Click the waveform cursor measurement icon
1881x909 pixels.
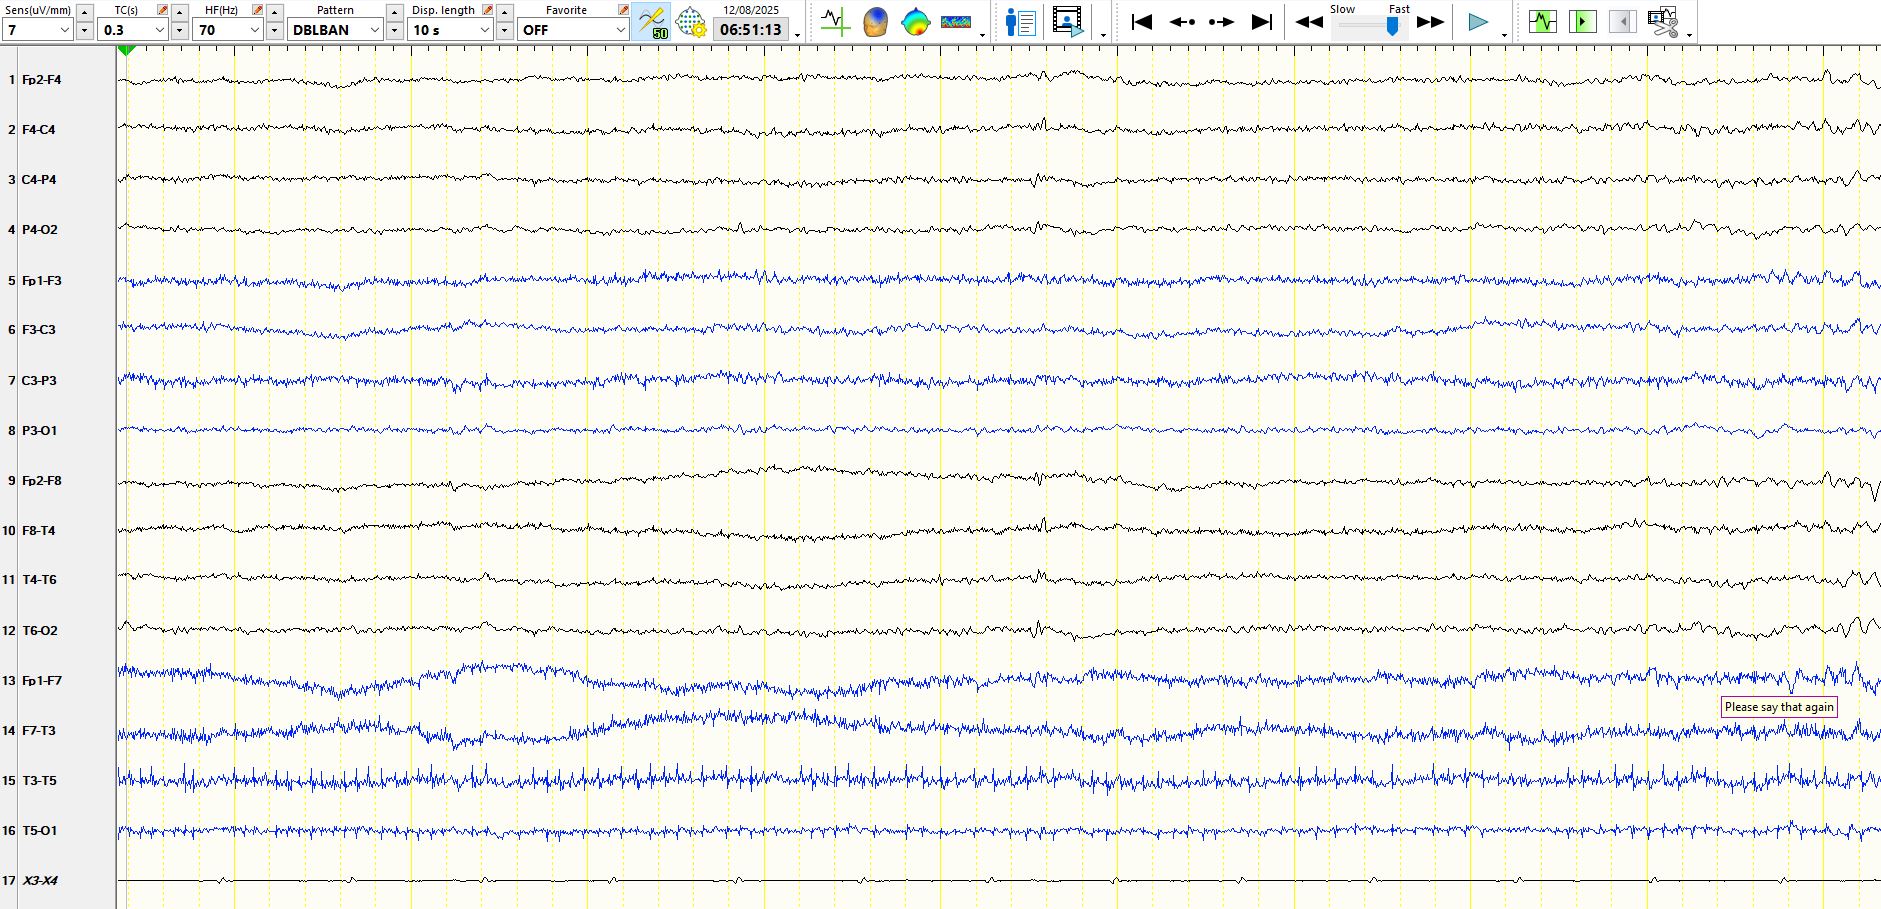pyautogui.click(x=834, y=22)
